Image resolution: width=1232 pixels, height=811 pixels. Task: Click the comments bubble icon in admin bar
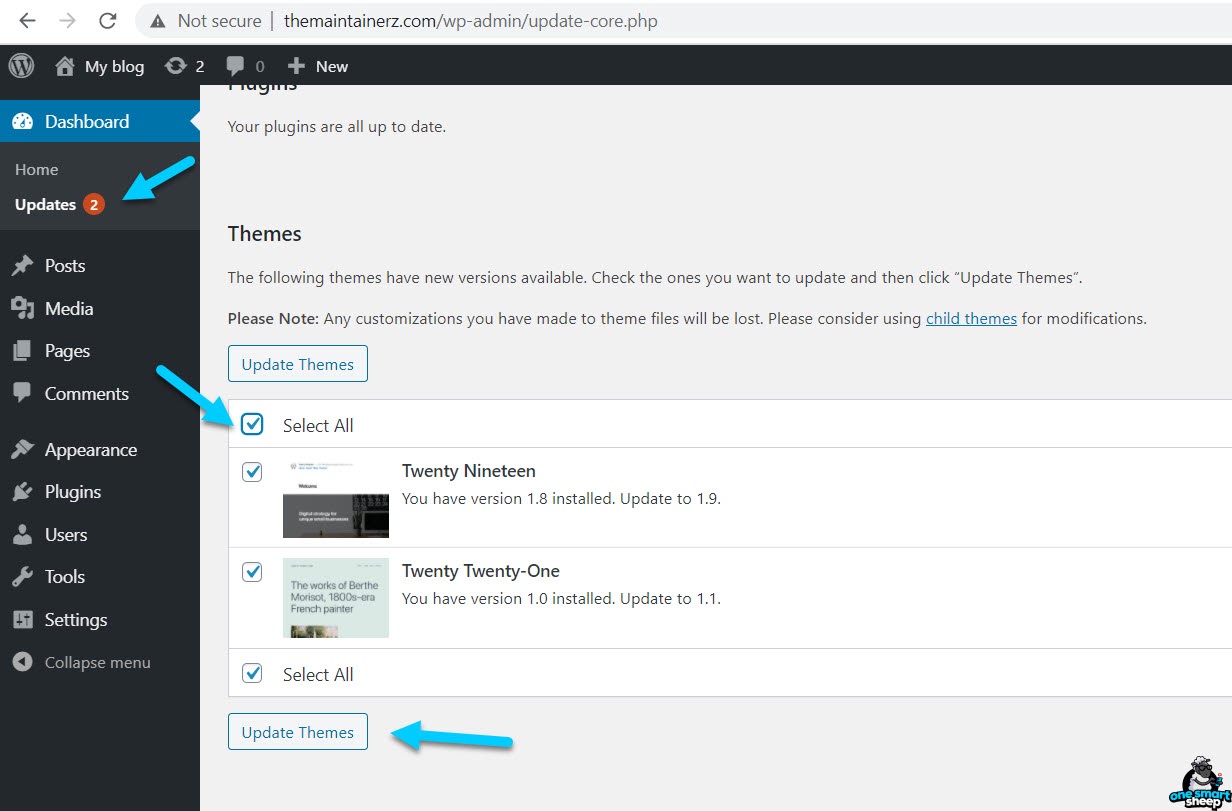pos(235,66)
